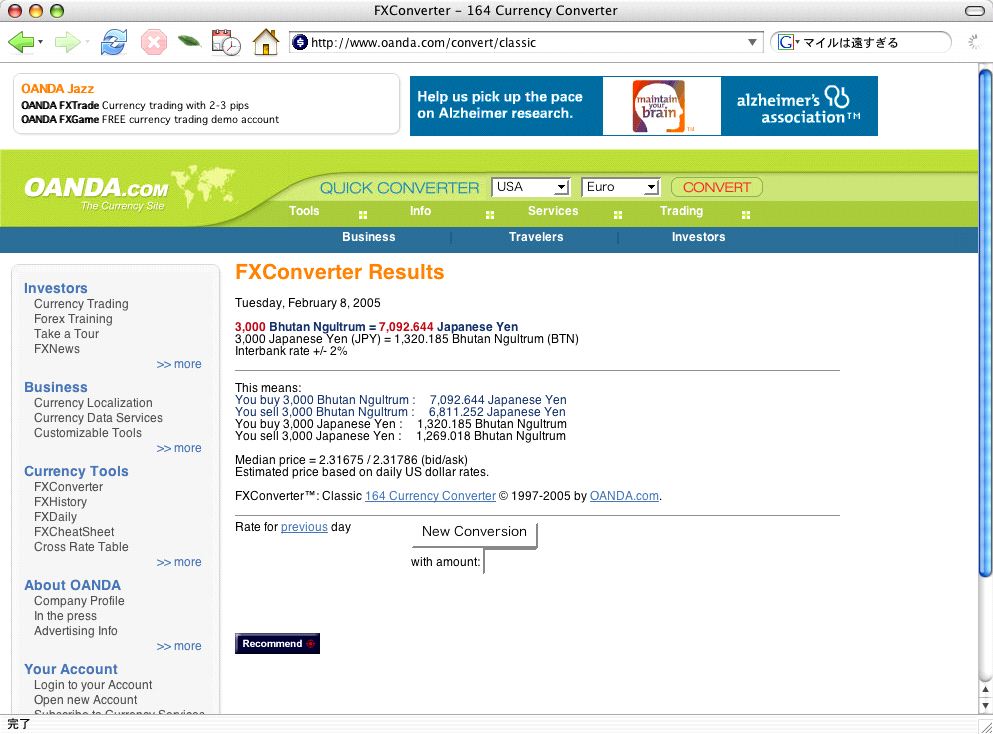Screen dimensions: 993x734
Task: Open FXHistory sidebar link
Action: point(60,502)
